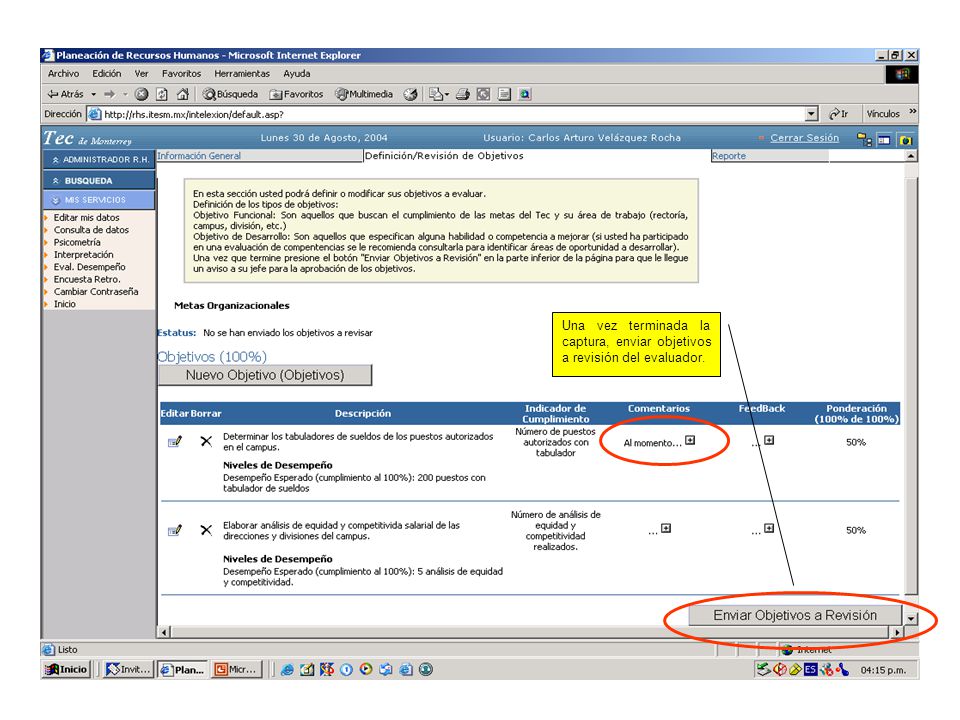The width and height of the screenshot is (960, 720).
Task: Click the folder network icon in the blue header
Action: (x=864, y=139)
